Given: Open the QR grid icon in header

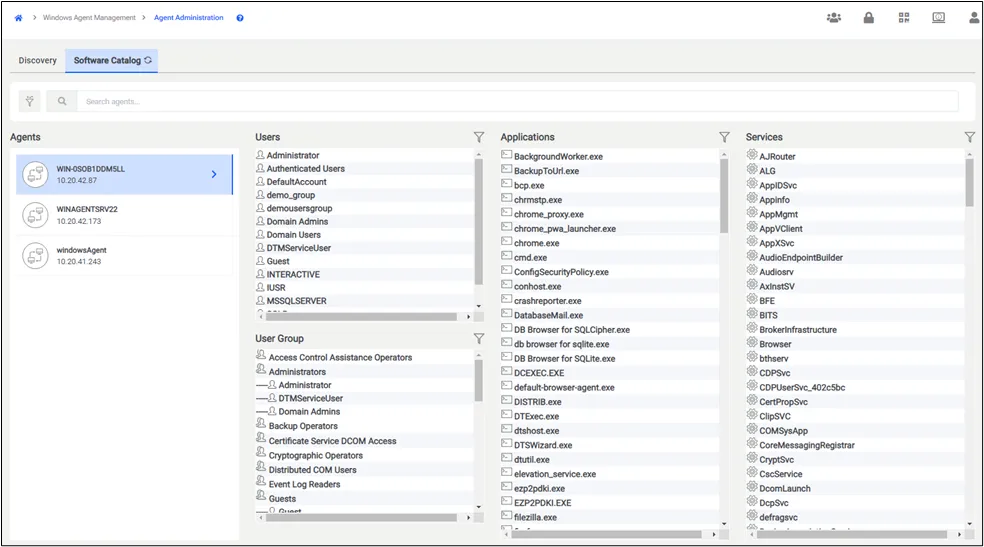Looking at the screenshot, I should point(904,18).
